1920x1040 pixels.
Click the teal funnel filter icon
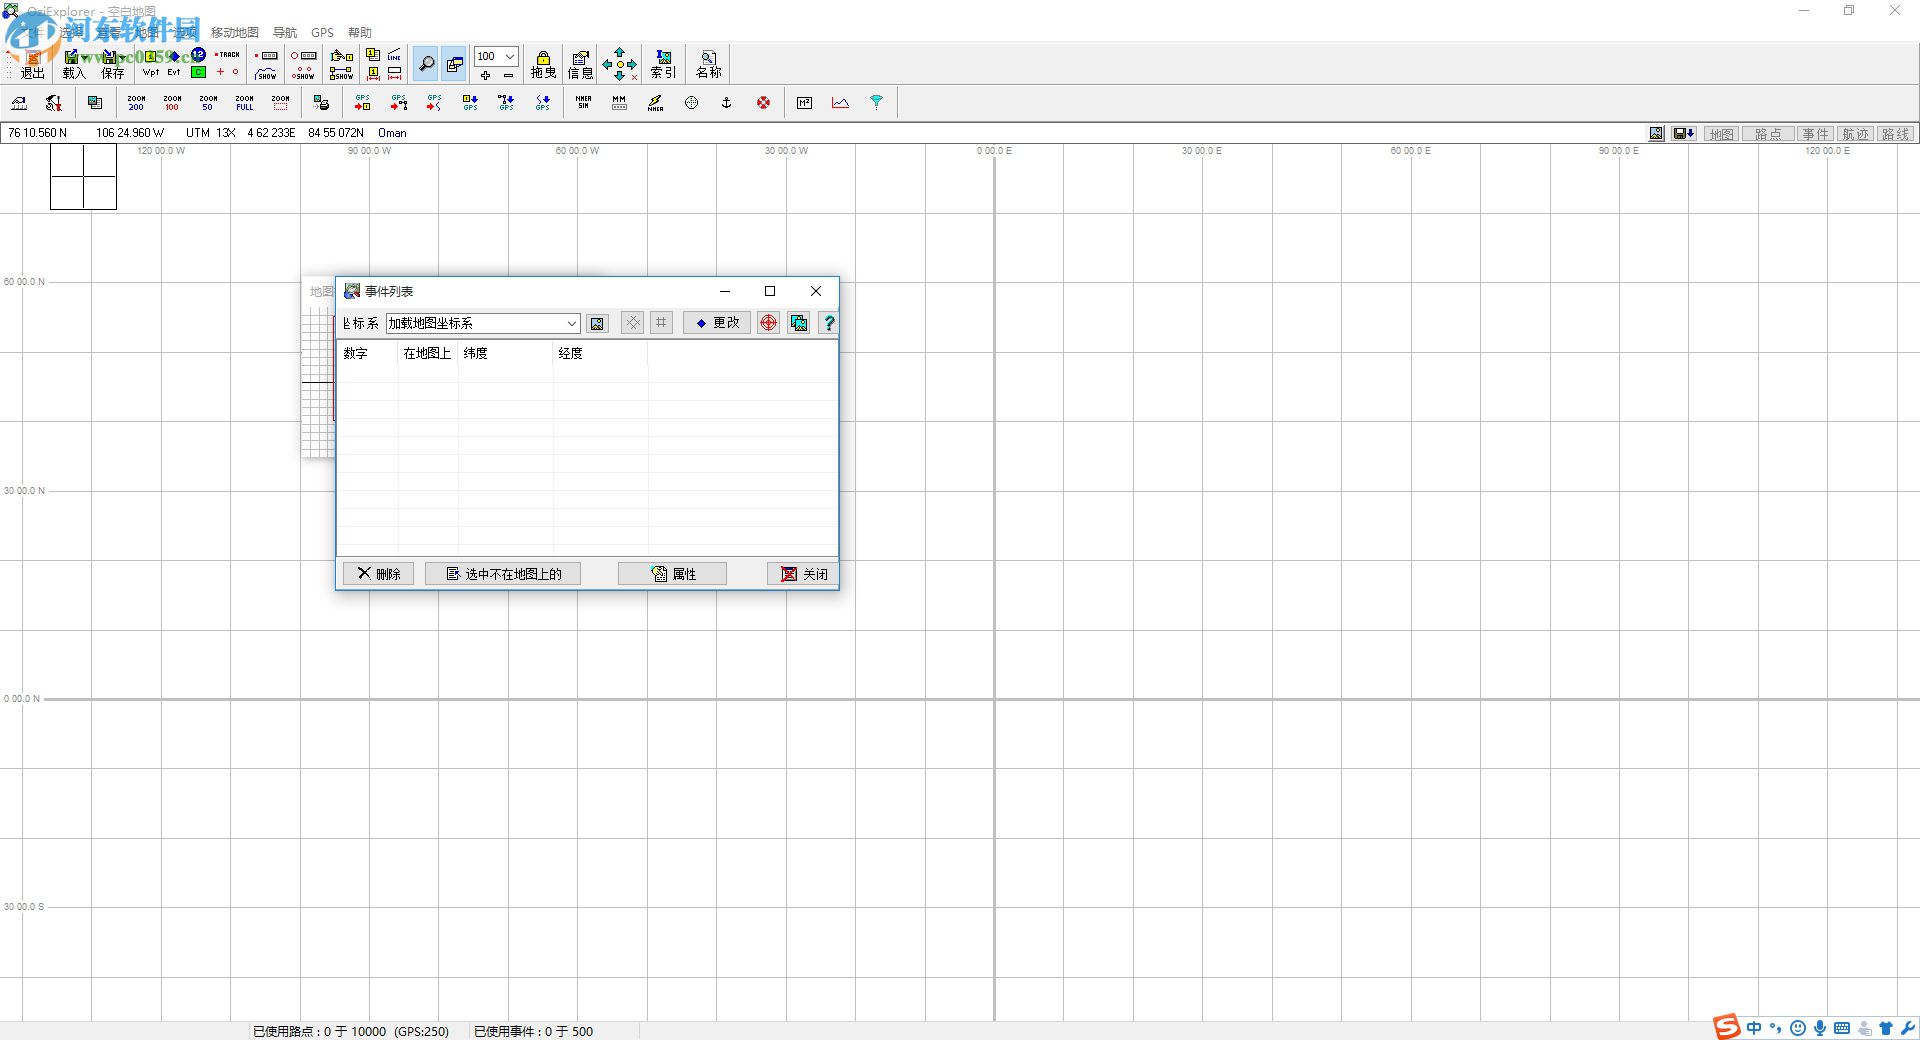point(876,102)
